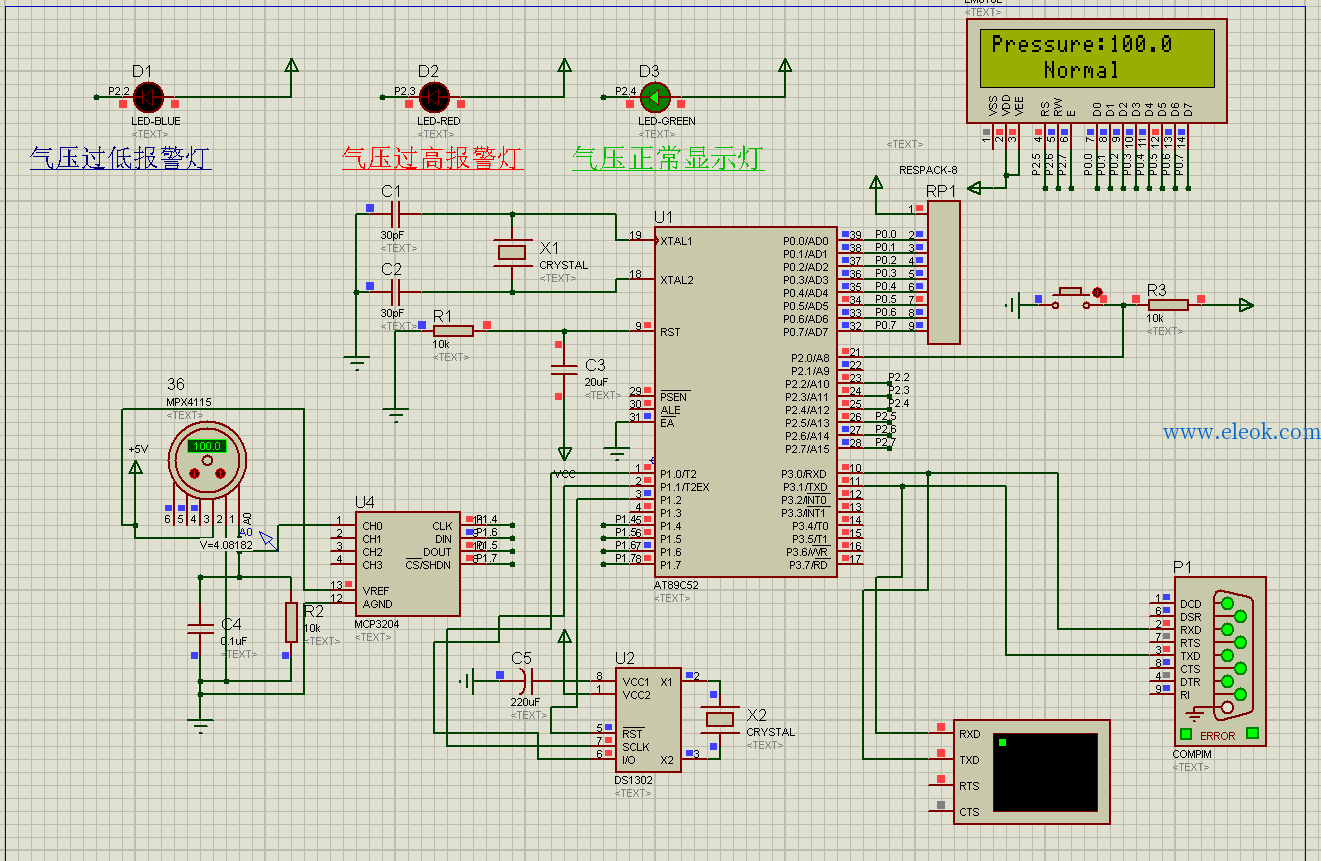Select the DS1302 clock chip U2
Viewport: 1321px width, 861px height.
pyautogui.click(x=648, y=720)
